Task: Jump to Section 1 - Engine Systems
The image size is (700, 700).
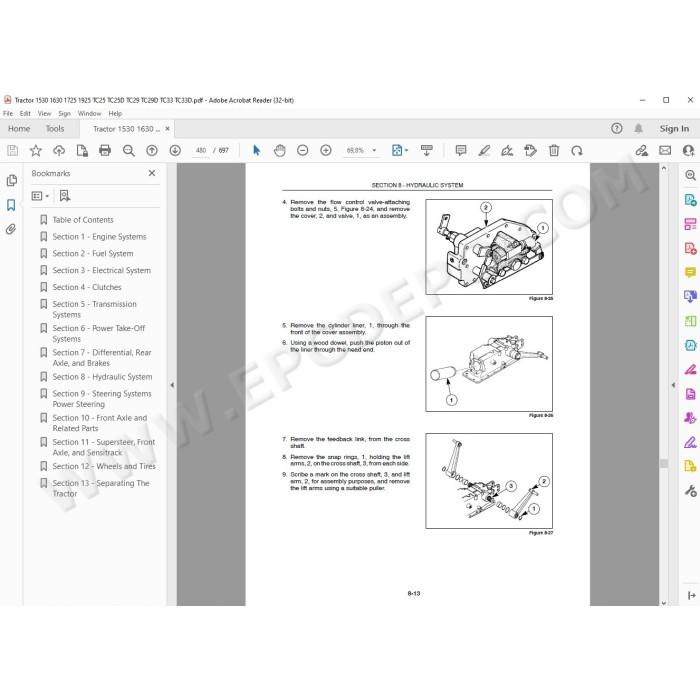Action: 99,237
